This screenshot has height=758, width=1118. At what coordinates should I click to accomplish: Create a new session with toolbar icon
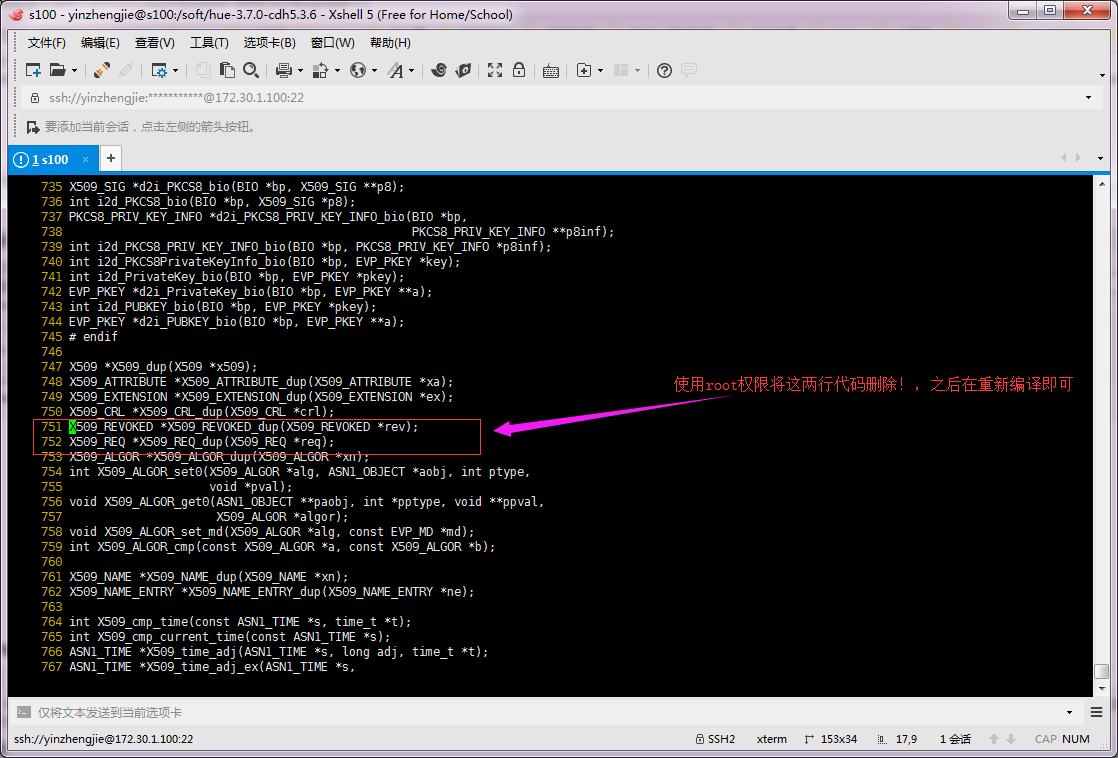[33, 70]
